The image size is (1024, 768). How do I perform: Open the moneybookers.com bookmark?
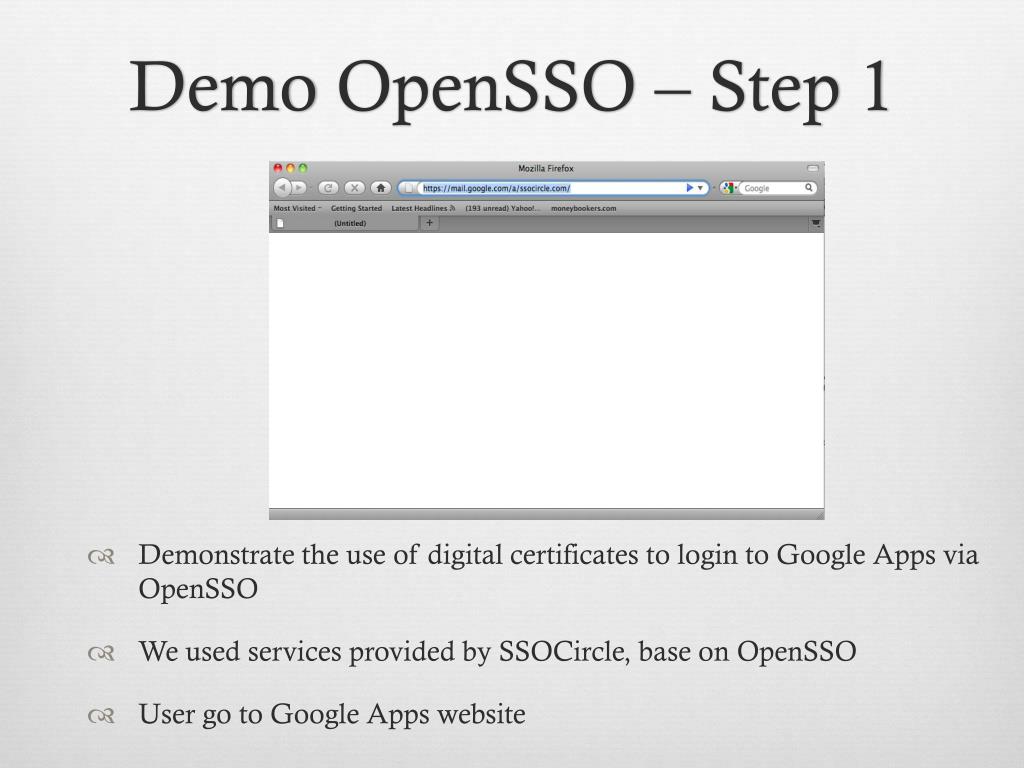click(x=583, y=208)
